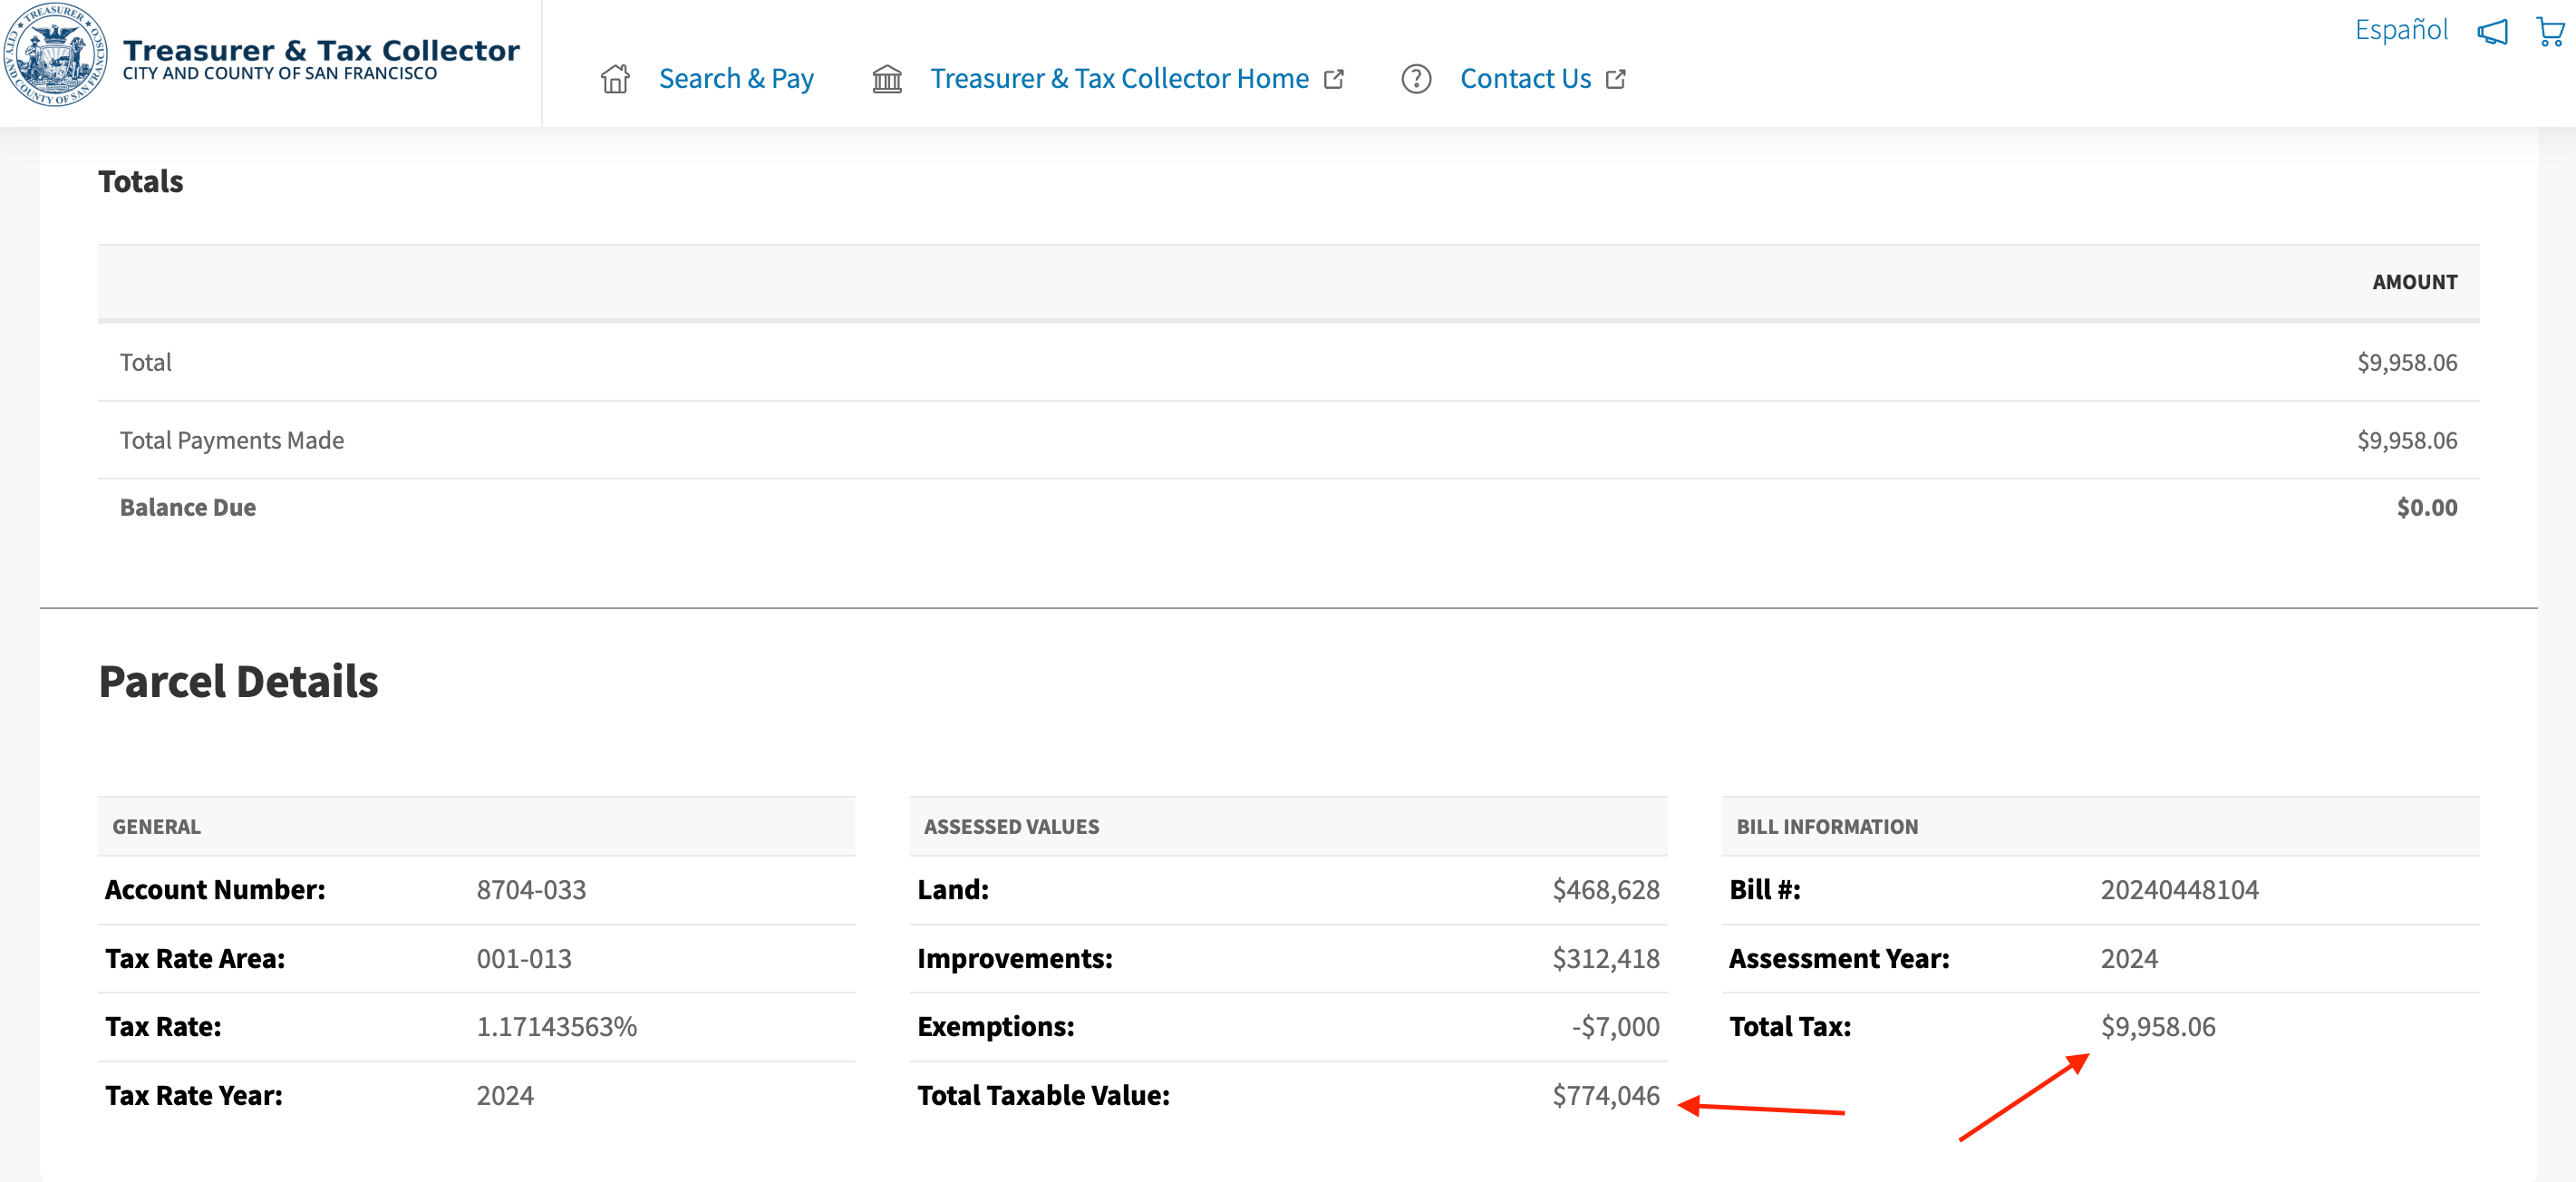Open the shopping cart icon
This screenshot has width=2576, height=1182.
pos(2549,31)
